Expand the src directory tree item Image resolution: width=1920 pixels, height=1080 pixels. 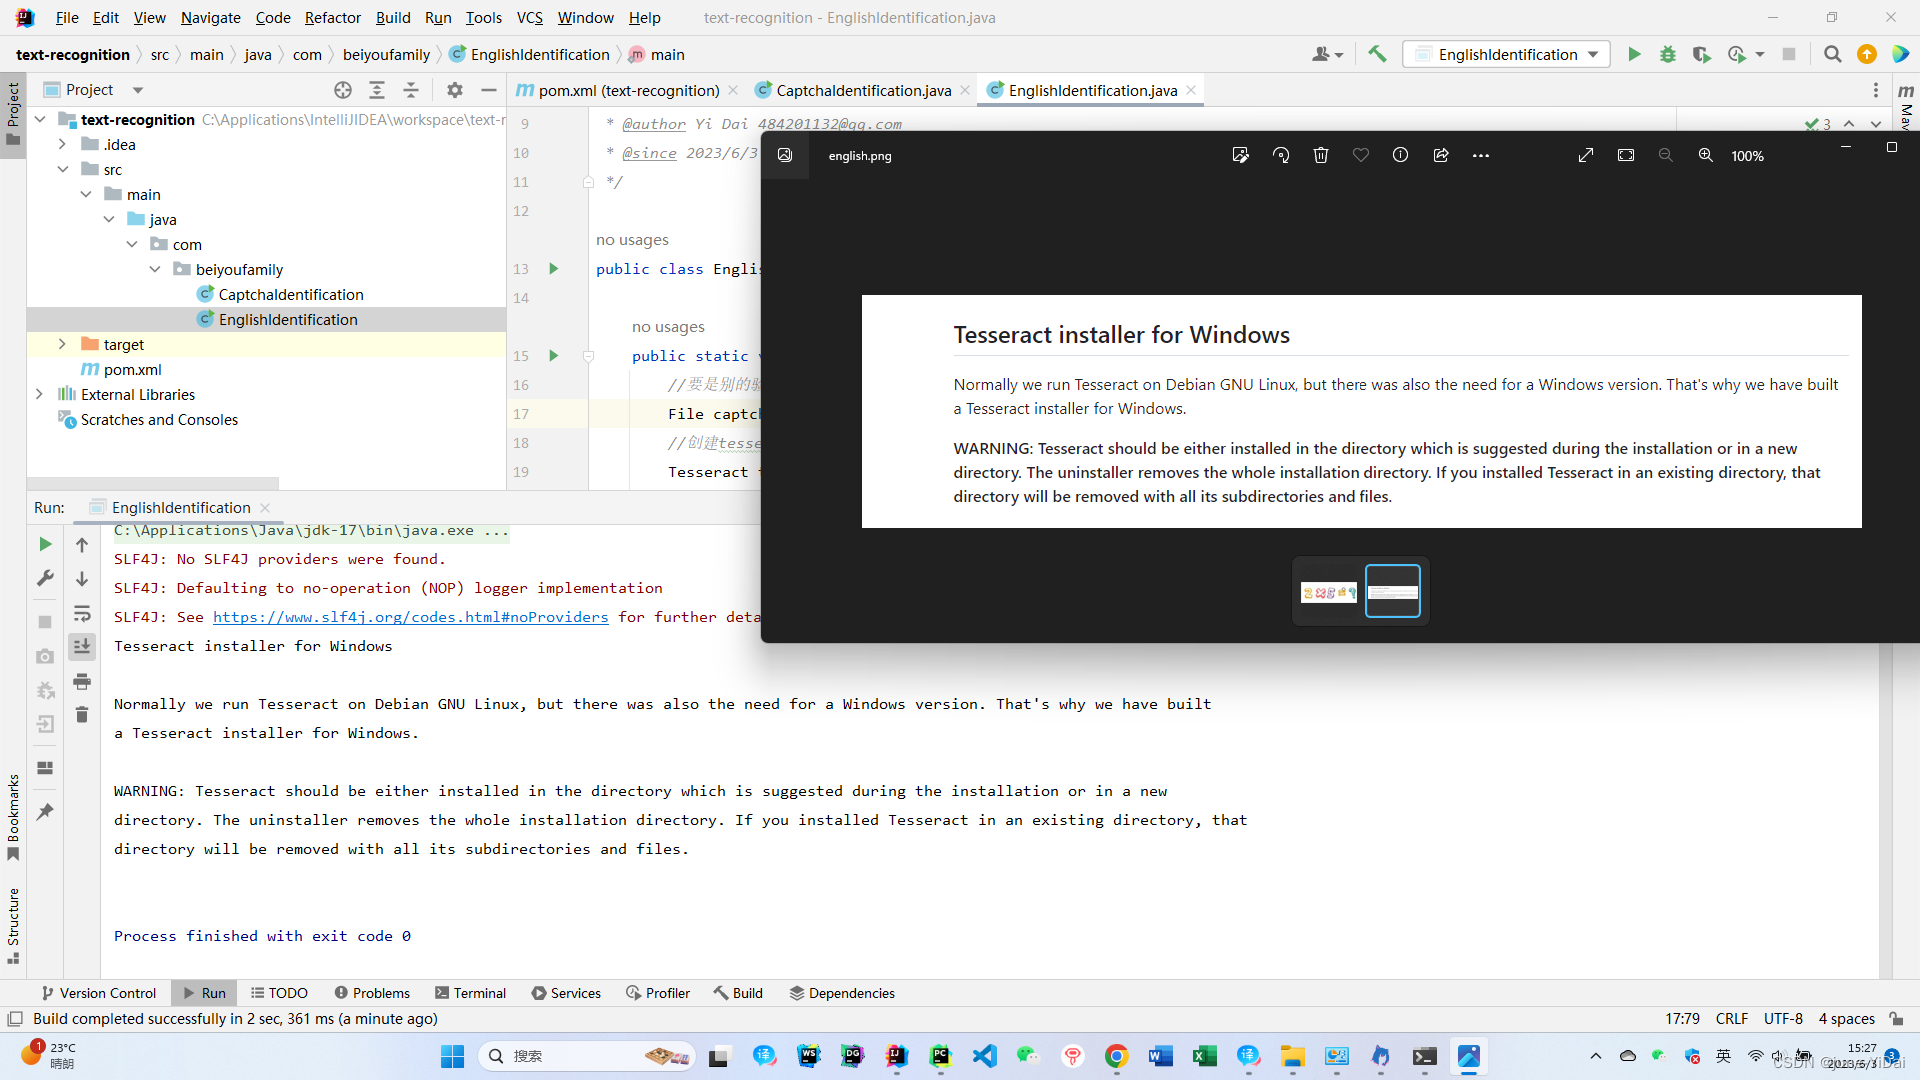tap(63, 169)
